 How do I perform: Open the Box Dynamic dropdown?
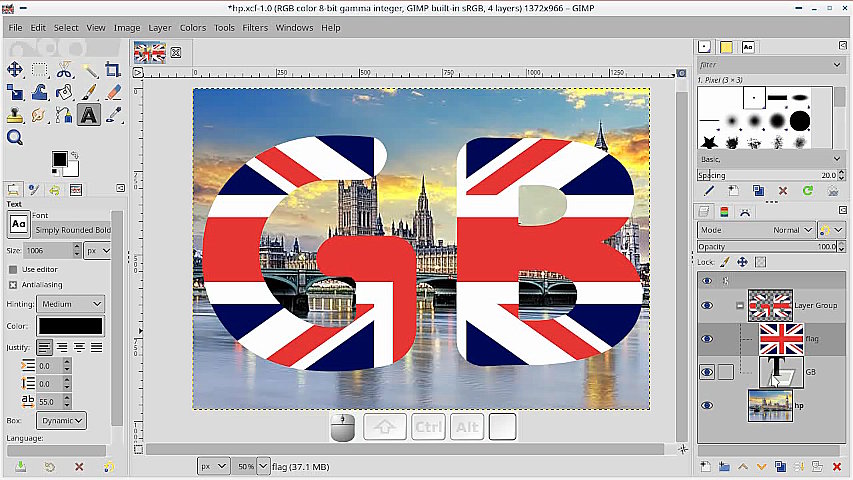coord(61,420)
